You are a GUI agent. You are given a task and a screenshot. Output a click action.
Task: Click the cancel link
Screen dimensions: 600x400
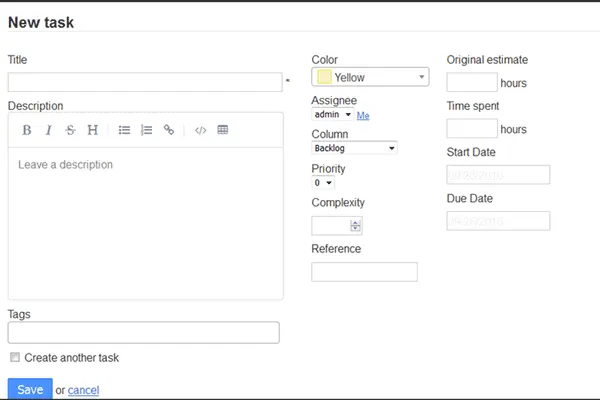pyautogui.click(x=84, y=390)
